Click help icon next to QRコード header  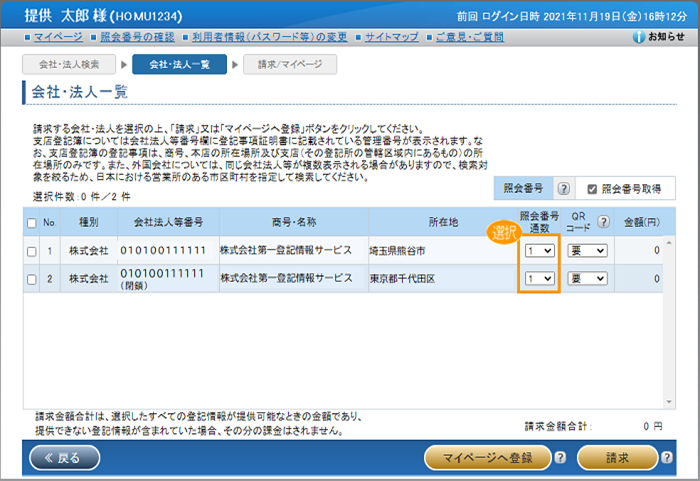[603, 221]
